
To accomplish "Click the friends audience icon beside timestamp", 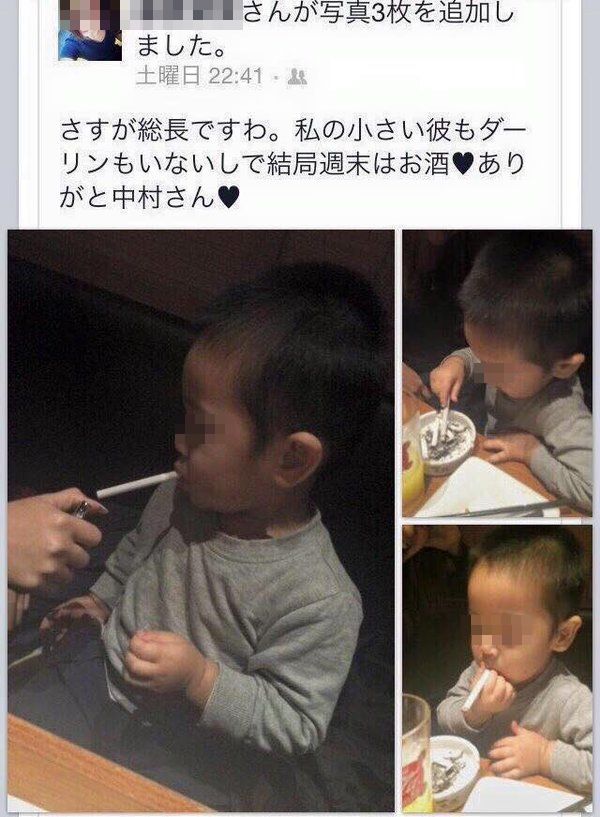I will [x=297, y=77].
